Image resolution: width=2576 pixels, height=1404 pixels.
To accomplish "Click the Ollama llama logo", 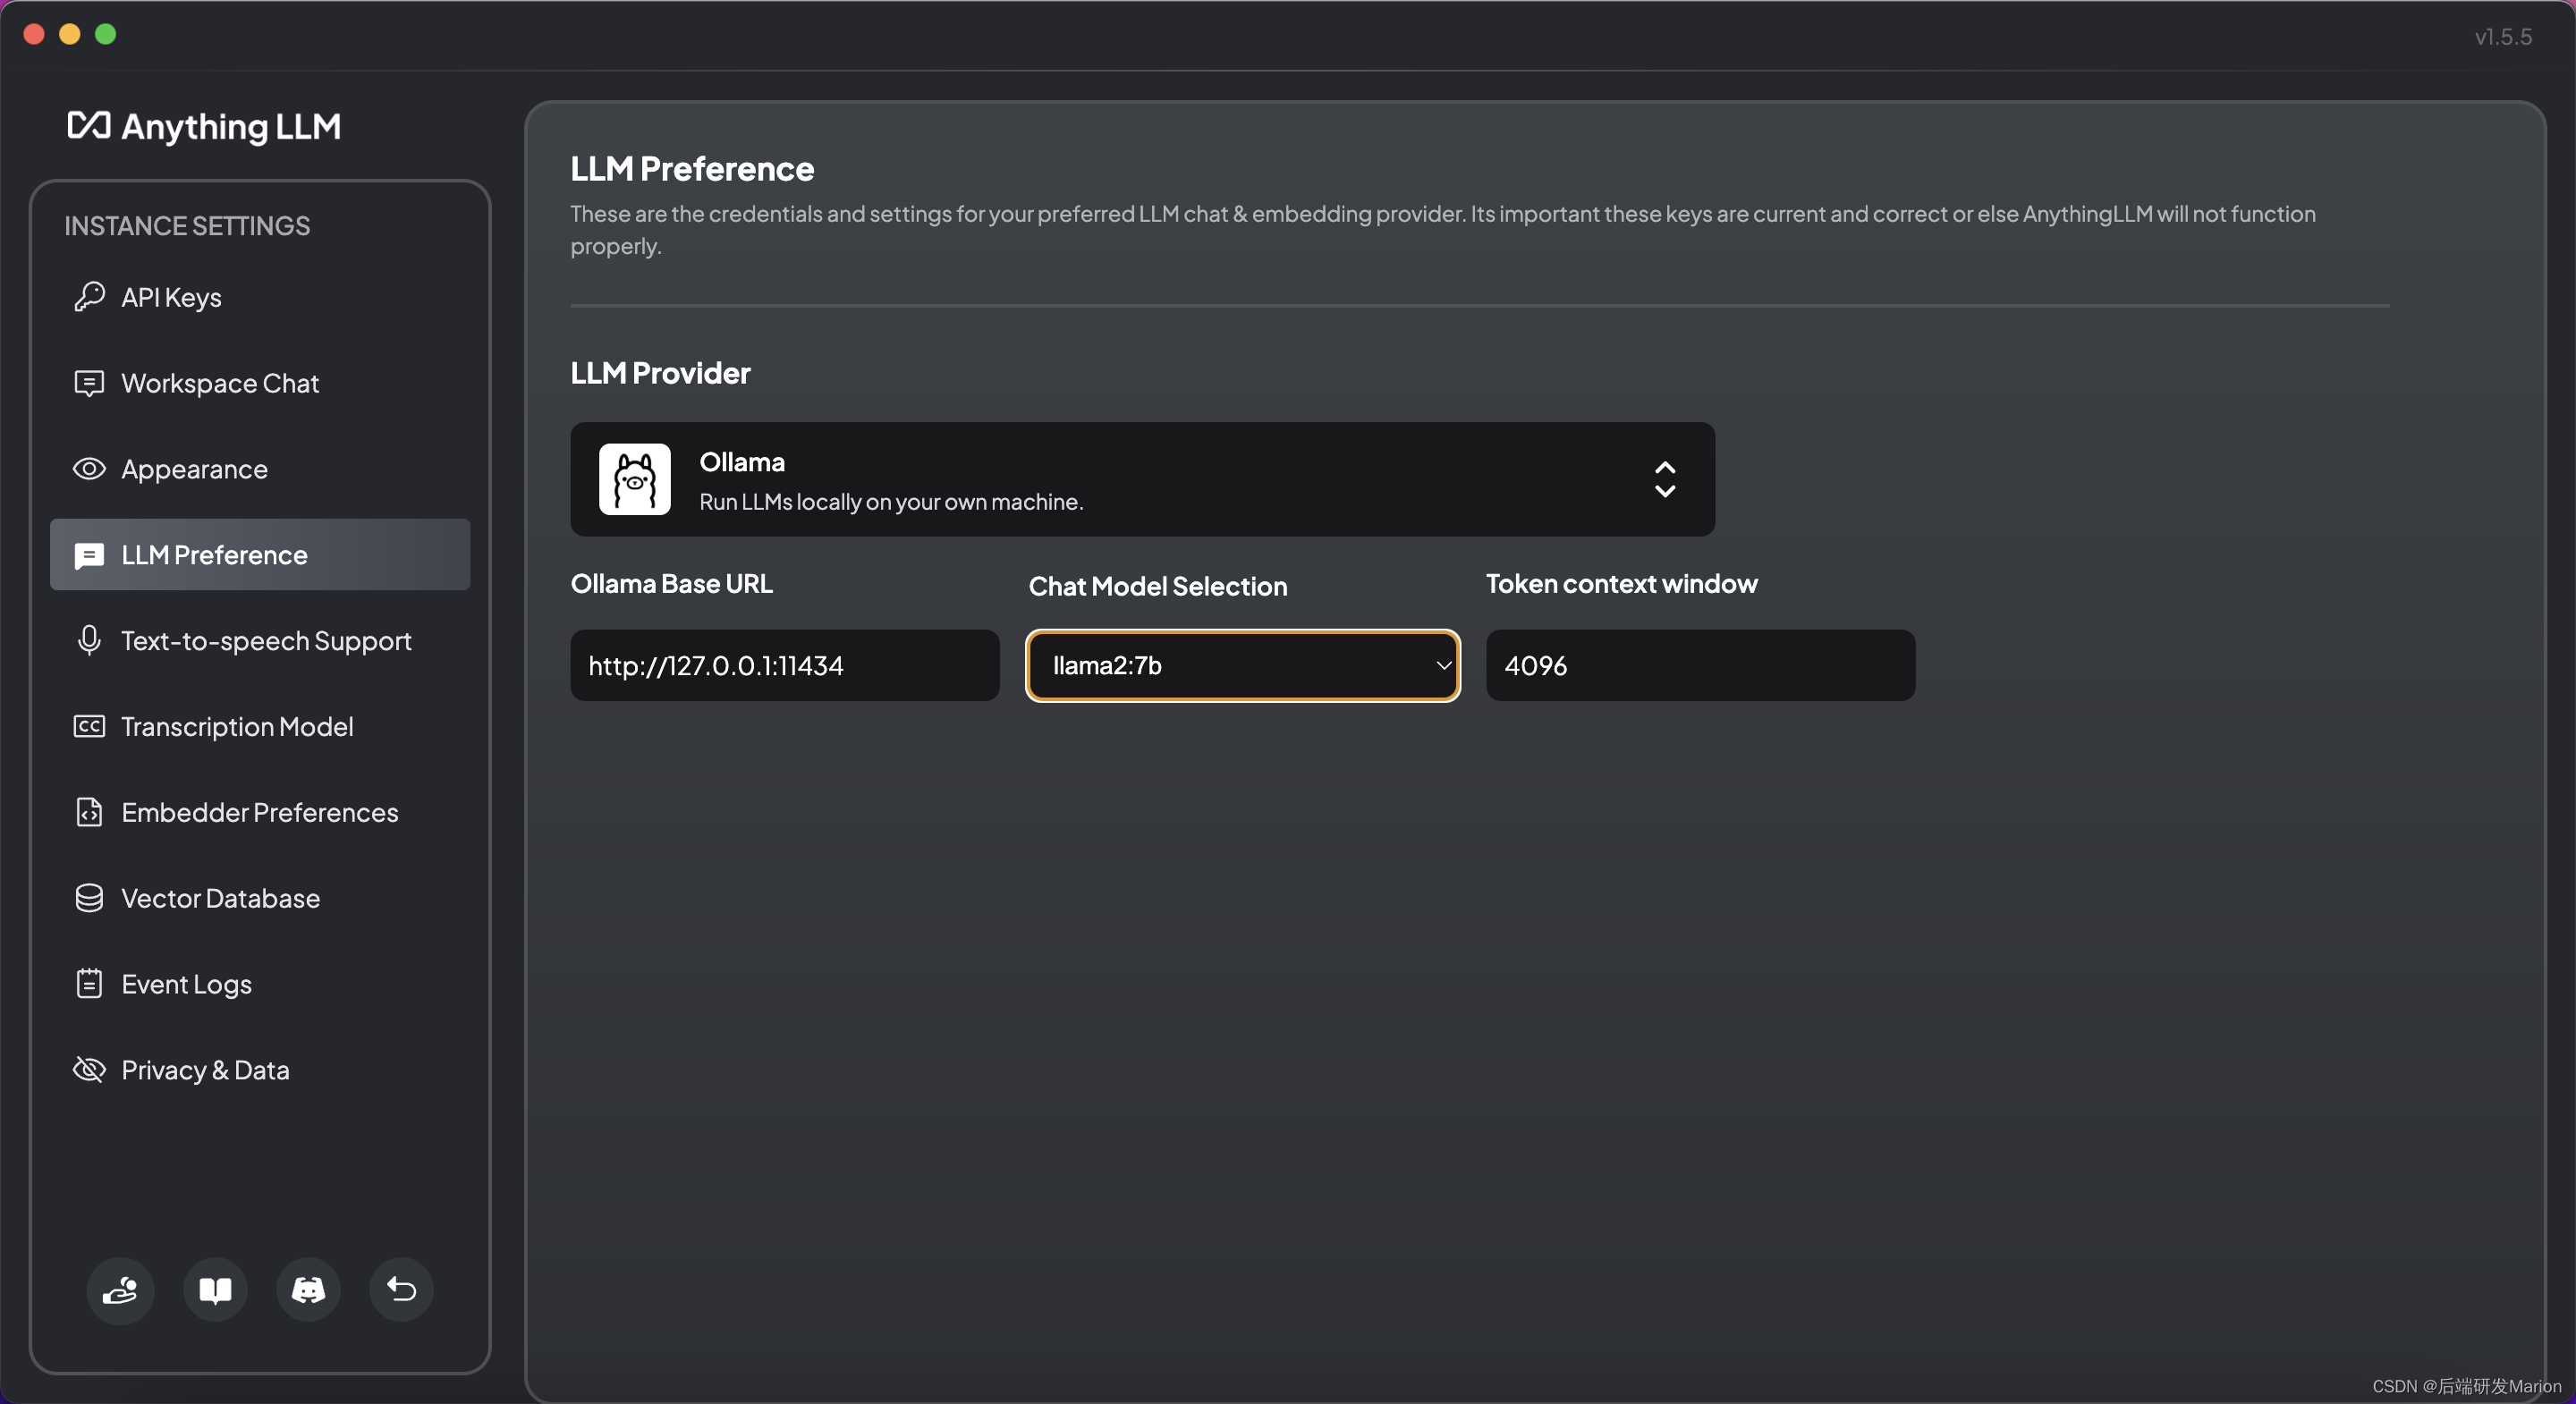I will [634, 479].
